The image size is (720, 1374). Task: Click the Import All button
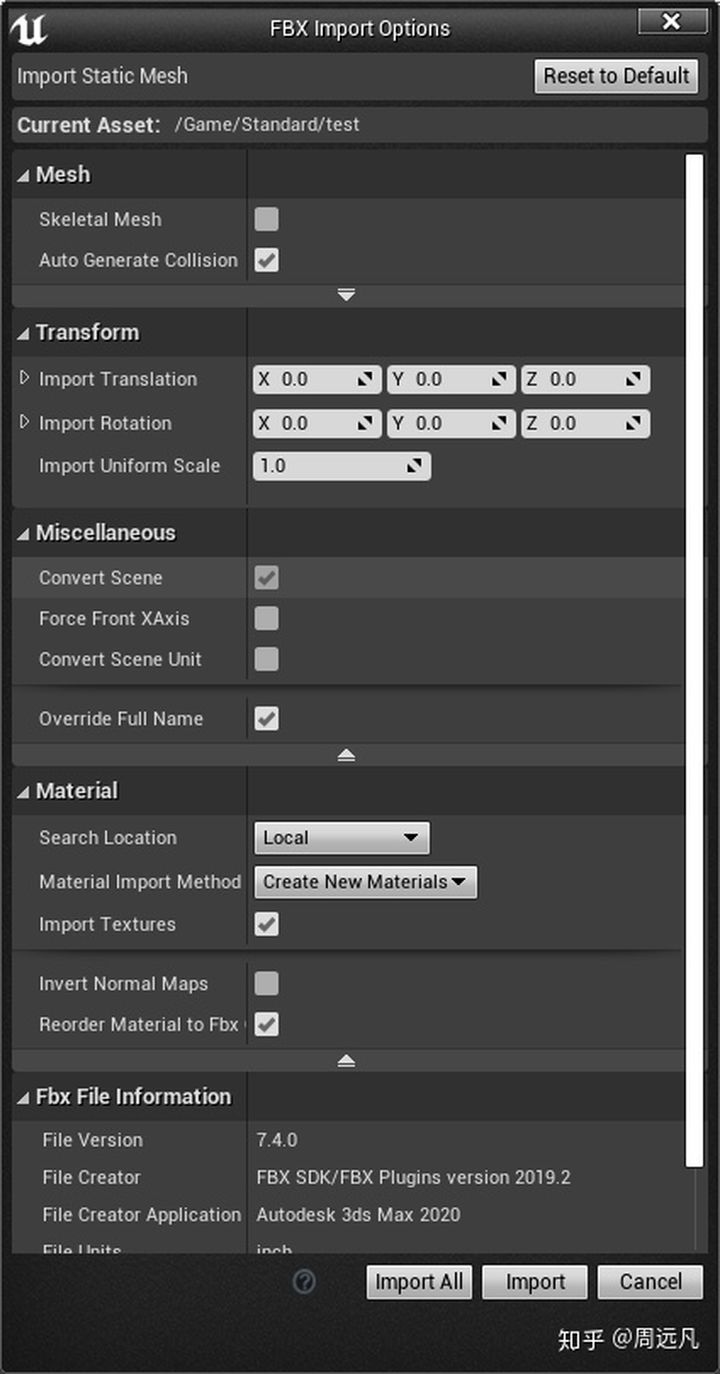(420, 1282)
